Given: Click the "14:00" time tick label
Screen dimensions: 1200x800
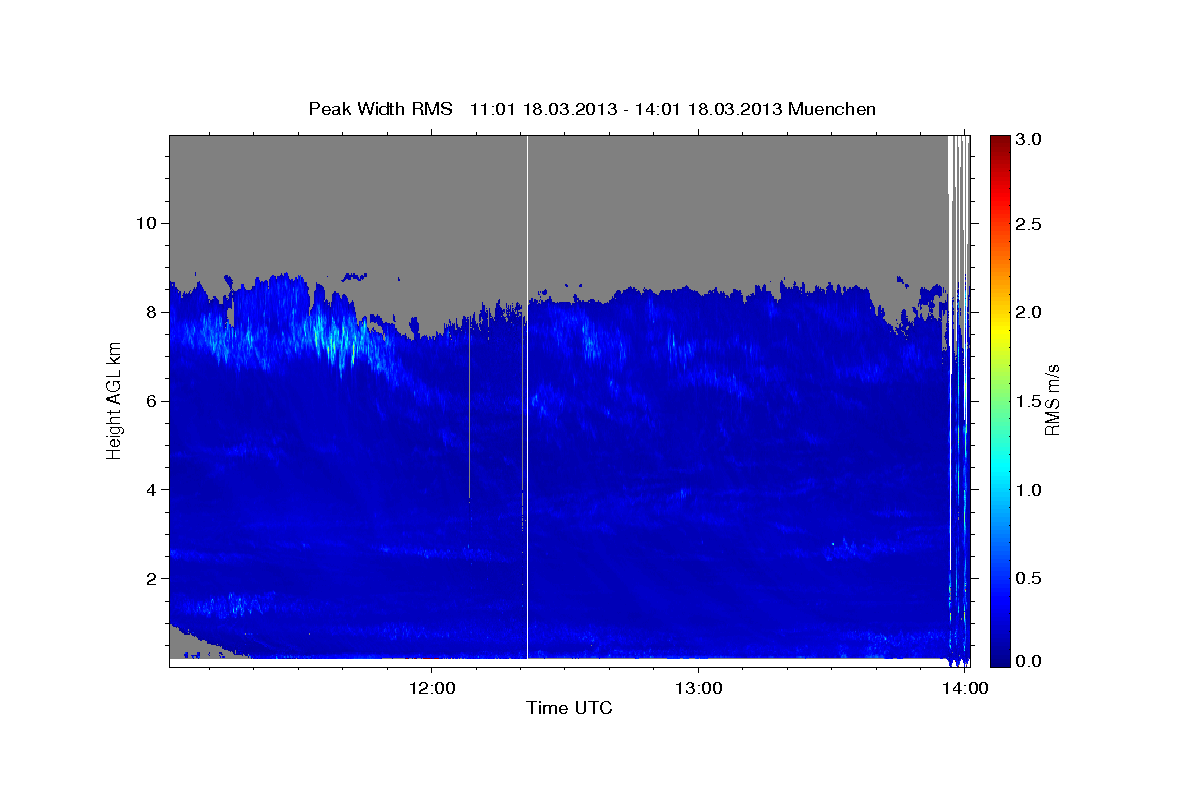Looking at the screenshot, I should [x=966, y=688].
